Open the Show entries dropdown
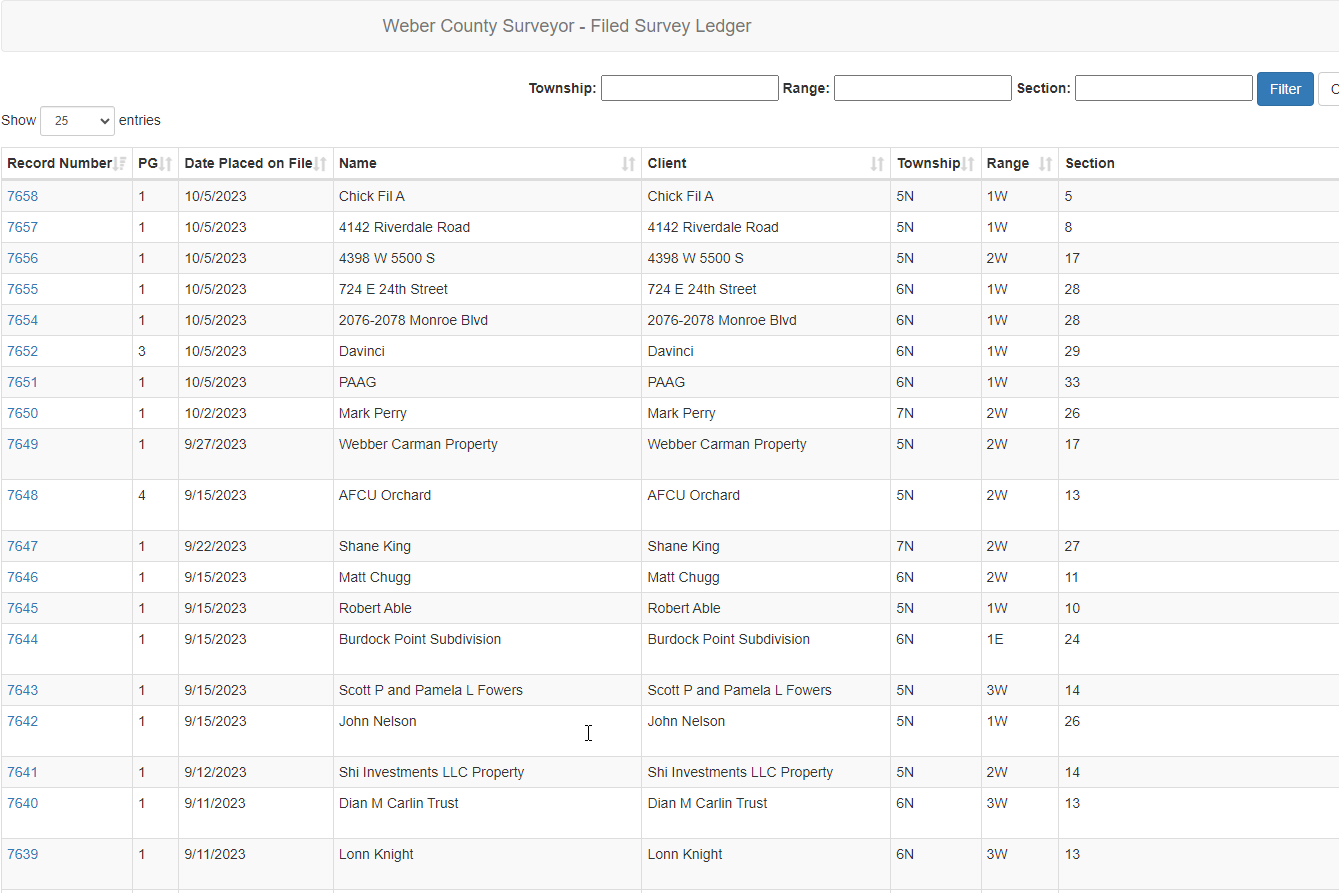Image resolution: width=1339 pixels, height=893 pixels. 77,121
